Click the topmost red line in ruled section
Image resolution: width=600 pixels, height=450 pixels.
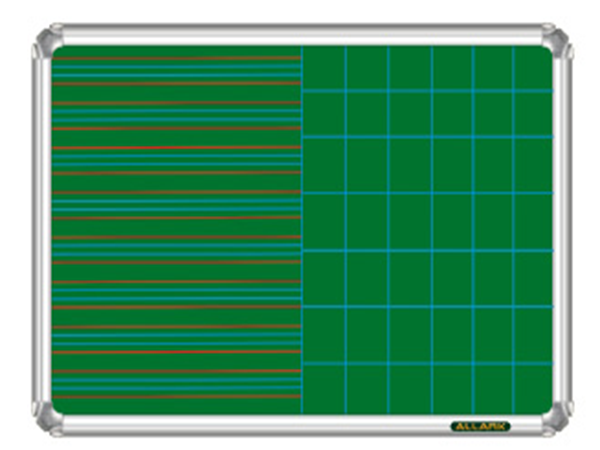coord(175,59)
